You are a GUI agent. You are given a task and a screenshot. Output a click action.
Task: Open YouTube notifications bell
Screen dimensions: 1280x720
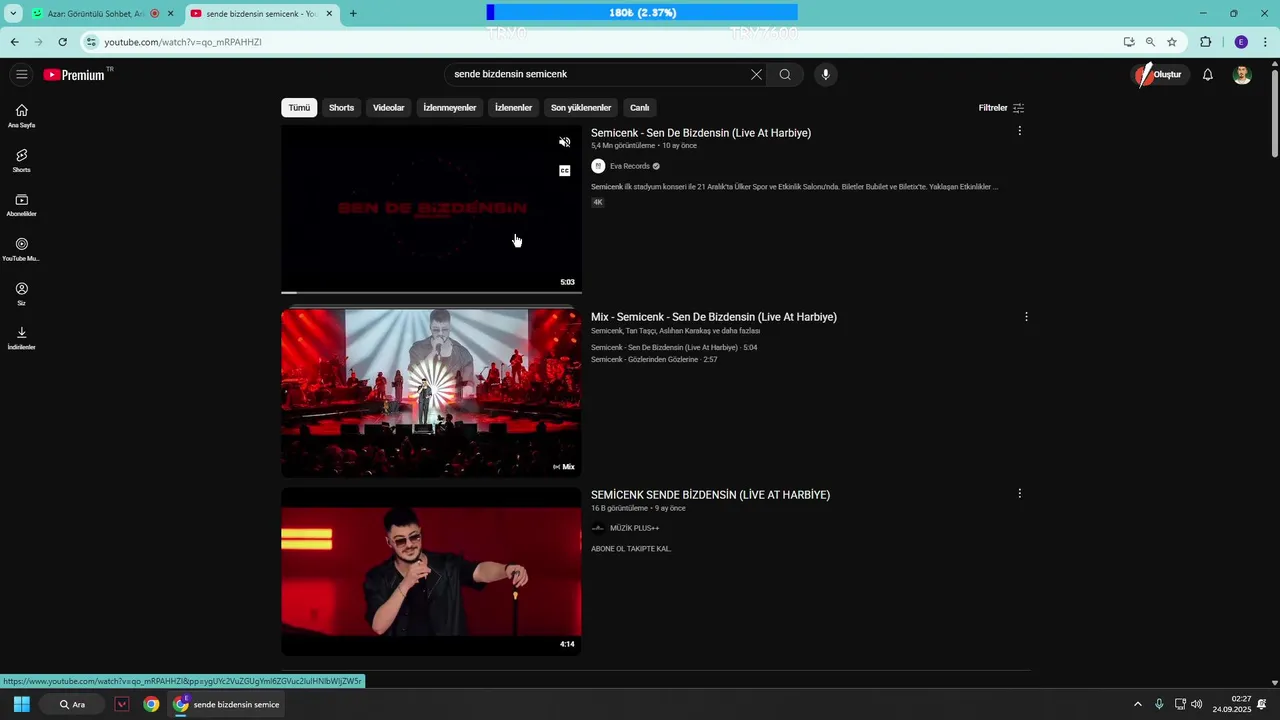coord(1207,74)
